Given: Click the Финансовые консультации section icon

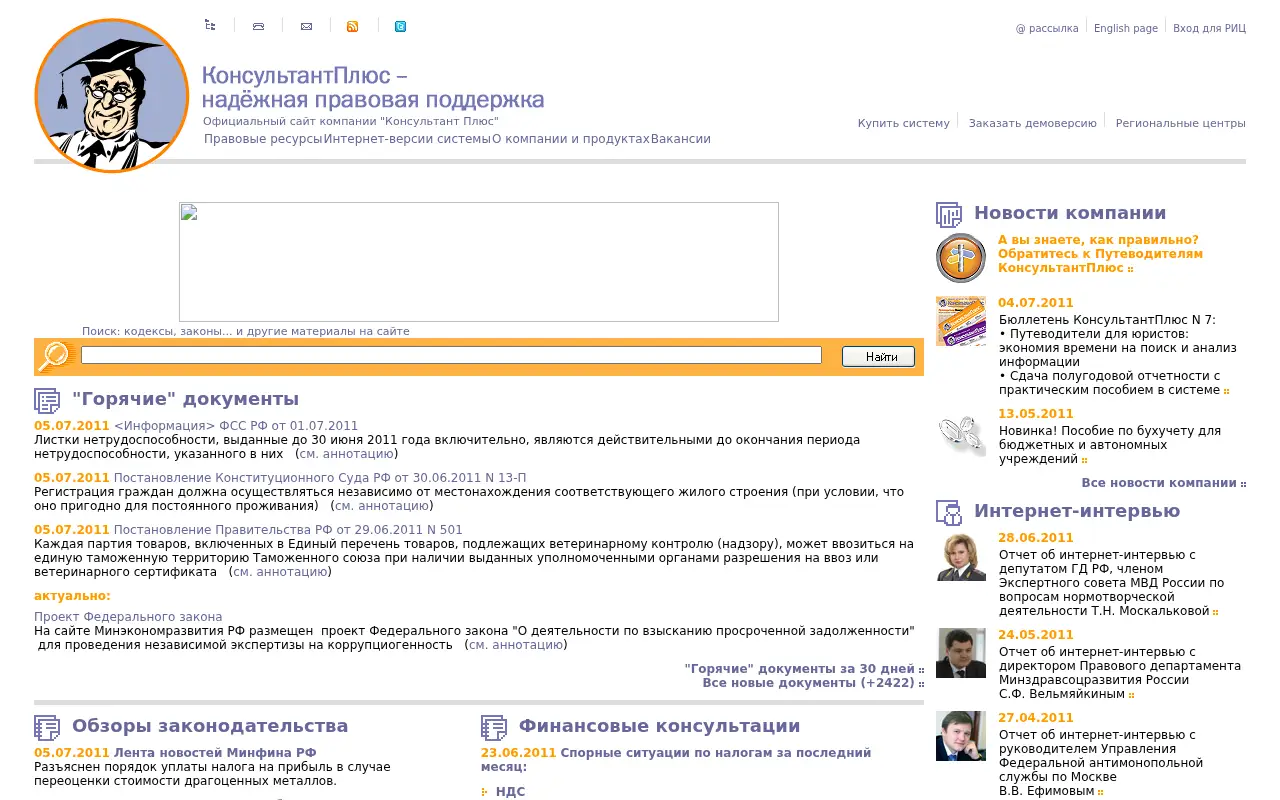Looking at the screenshot, I should [x=494, y=727].
